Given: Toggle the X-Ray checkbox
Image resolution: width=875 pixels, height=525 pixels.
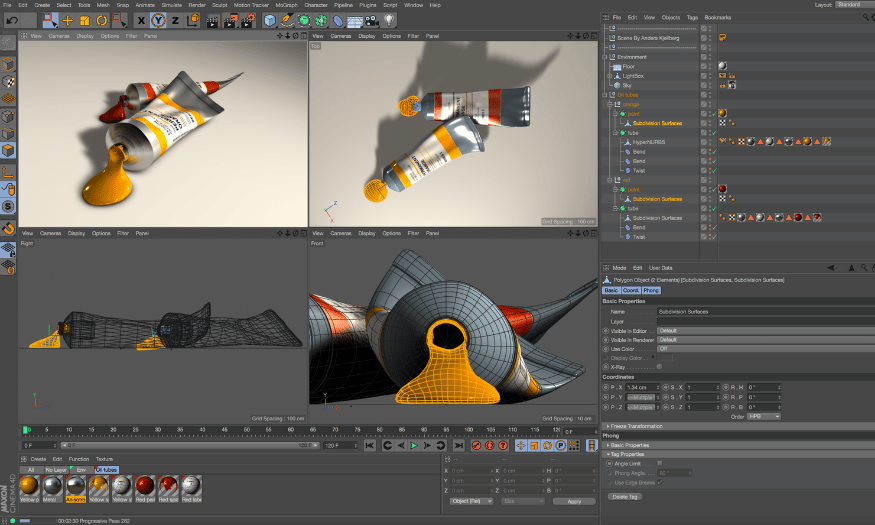Looking at the screenshot, I should tap(660, 367).
